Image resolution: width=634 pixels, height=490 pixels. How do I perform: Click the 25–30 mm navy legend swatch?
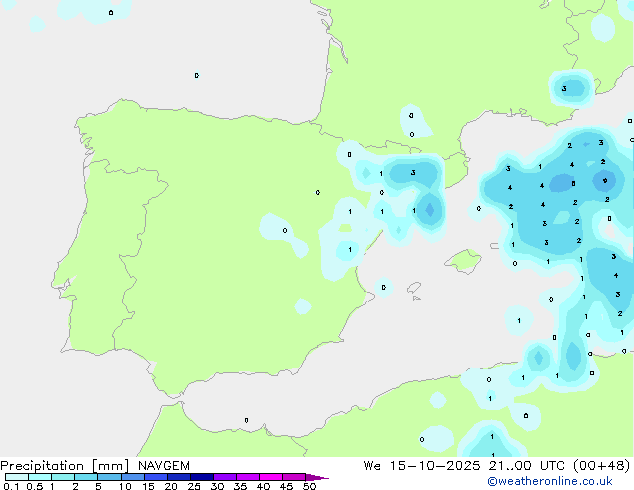point(202,477)
